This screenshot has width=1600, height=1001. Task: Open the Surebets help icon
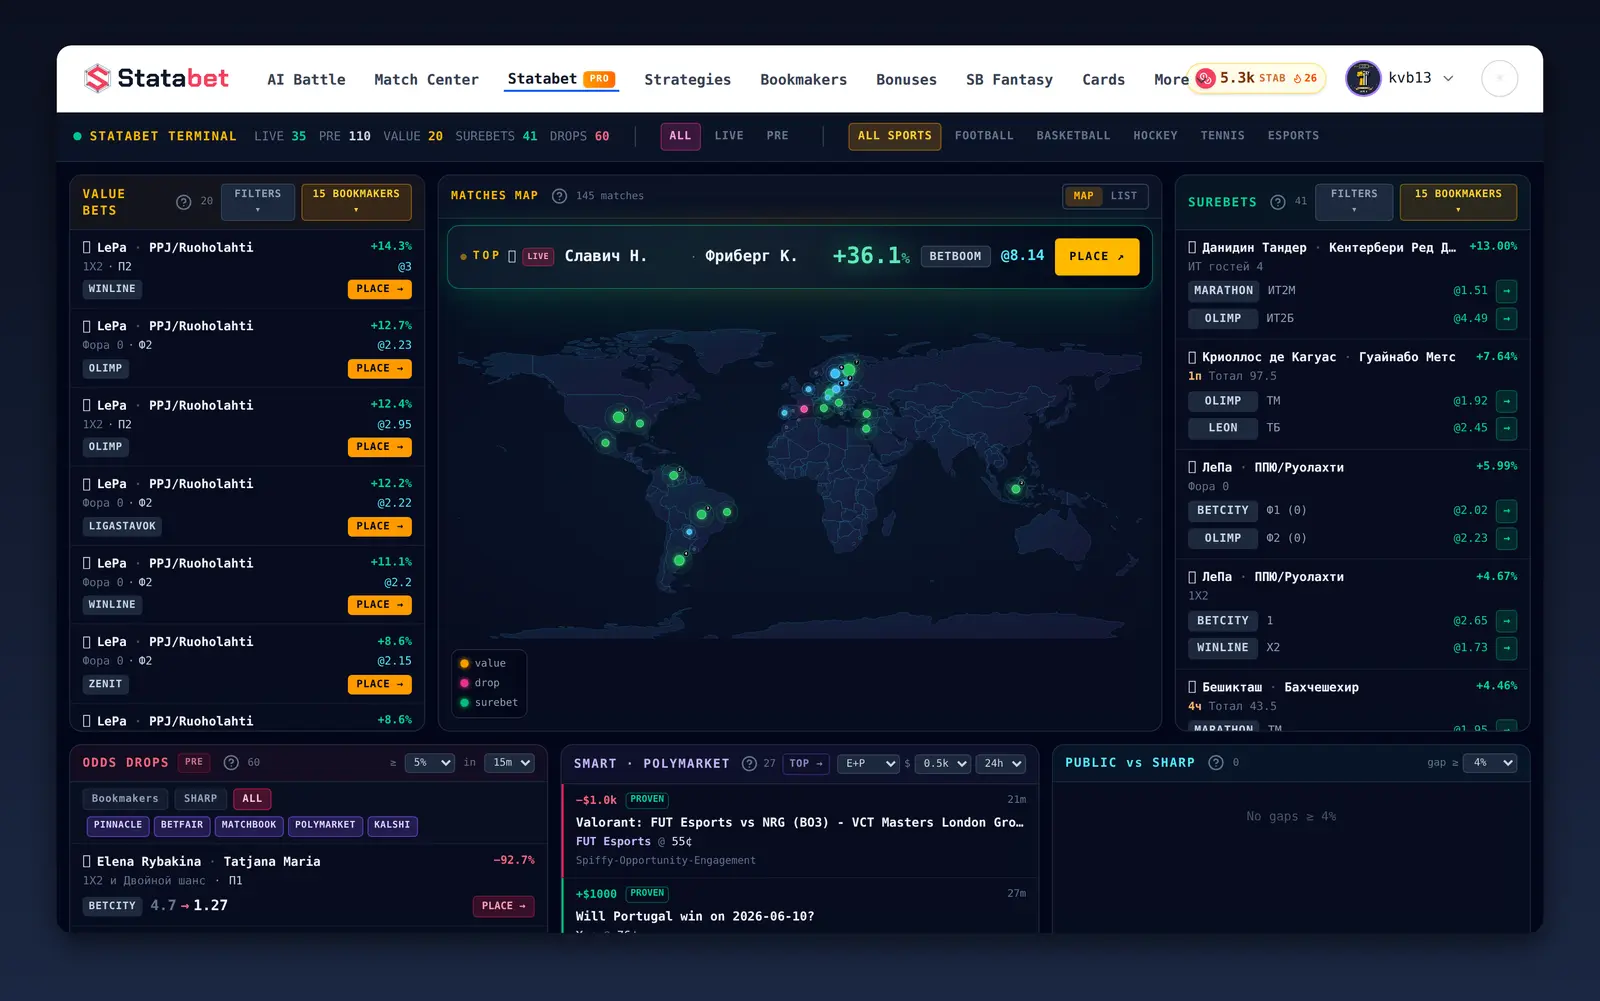[1278, 202]
